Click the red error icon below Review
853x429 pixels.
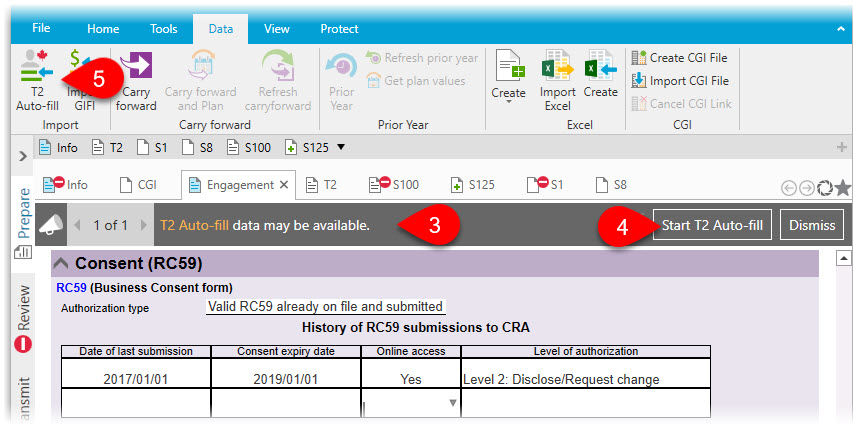23,344
